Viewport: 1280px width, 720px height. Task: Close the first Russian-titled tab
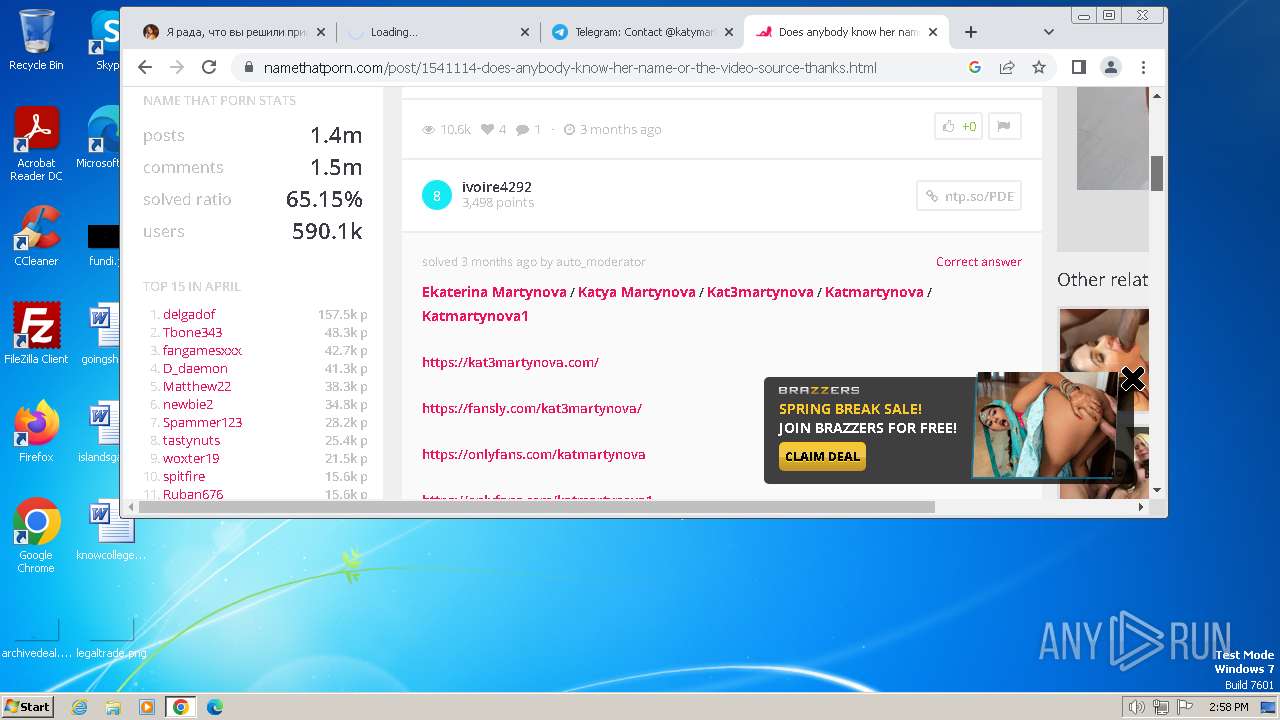[321, 32]
